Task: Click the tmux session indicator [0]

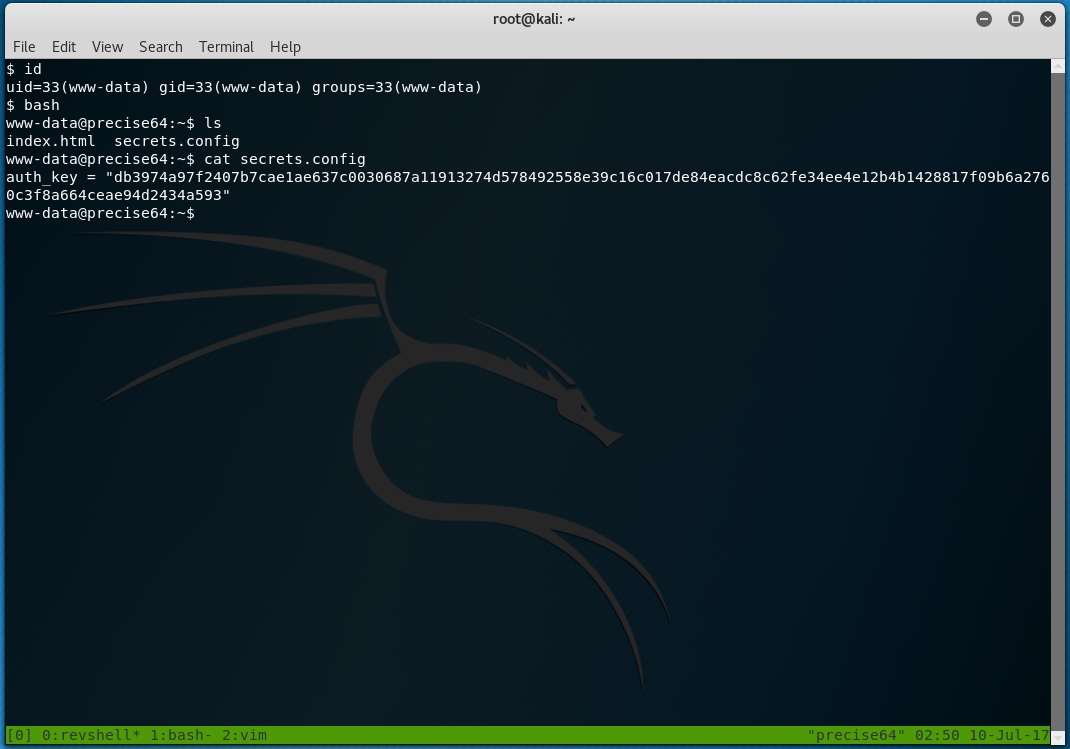Action: 19,735
